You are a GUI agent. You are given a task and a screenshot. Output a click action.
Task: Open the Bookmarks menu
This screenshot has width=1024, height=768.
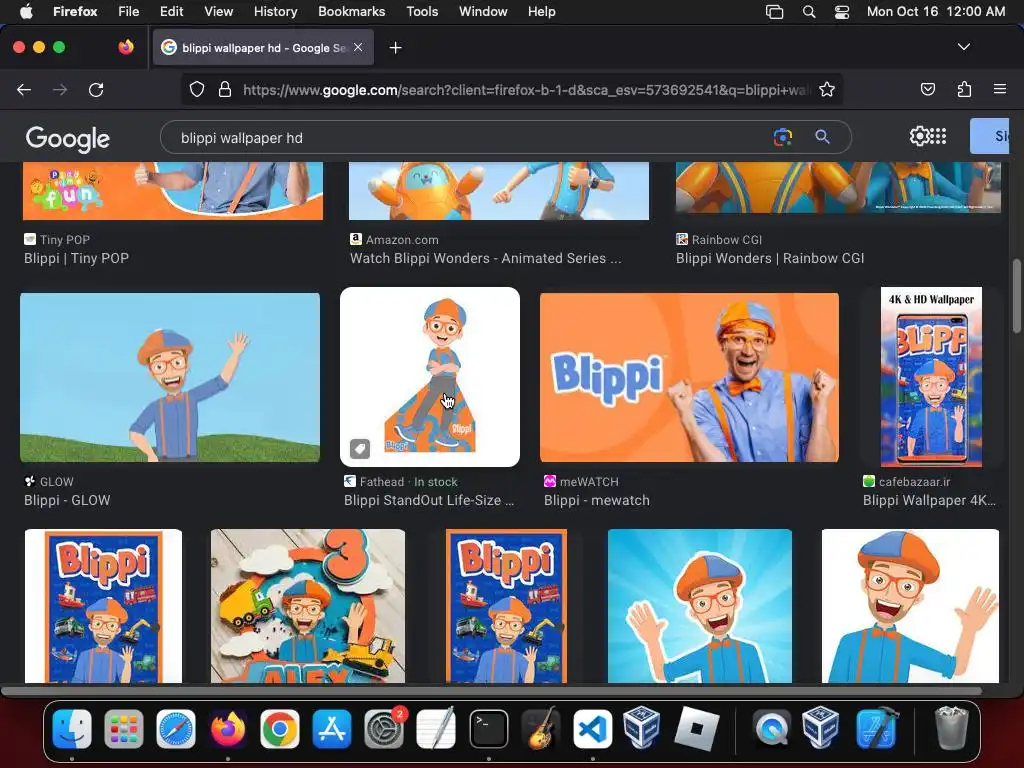(x=351, y=11)
